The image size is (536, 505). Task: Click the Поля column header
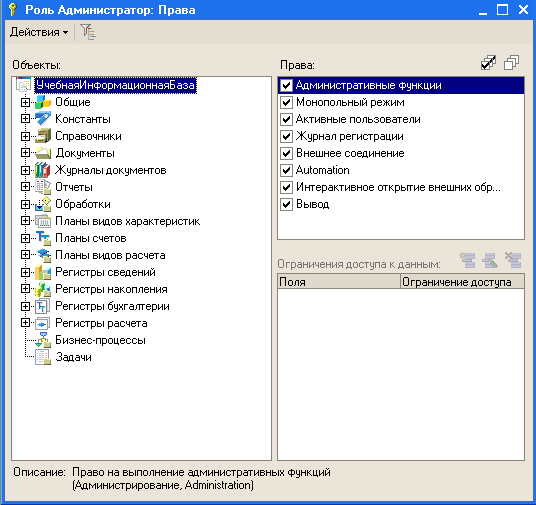pyautogui.click(x=339, y=282)
